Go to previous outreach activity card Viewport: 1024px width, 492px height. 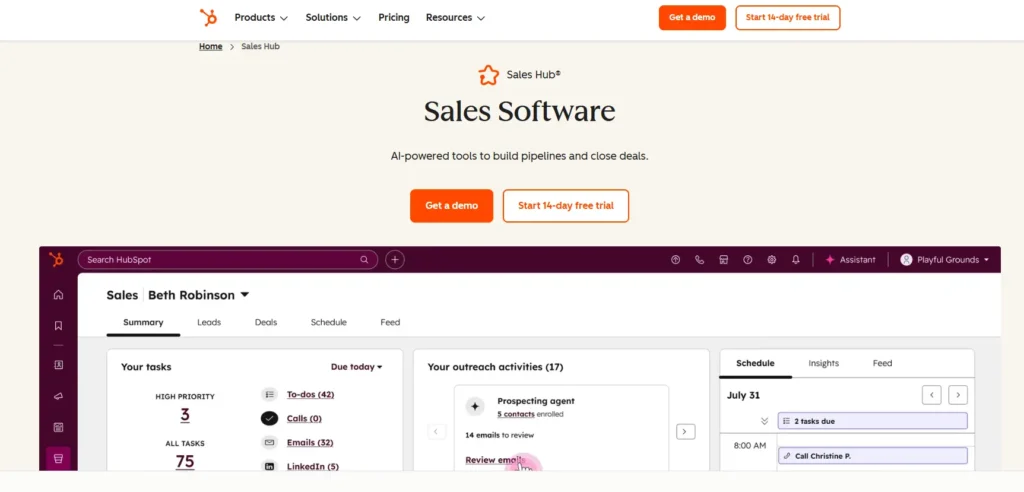click(436, 432)
